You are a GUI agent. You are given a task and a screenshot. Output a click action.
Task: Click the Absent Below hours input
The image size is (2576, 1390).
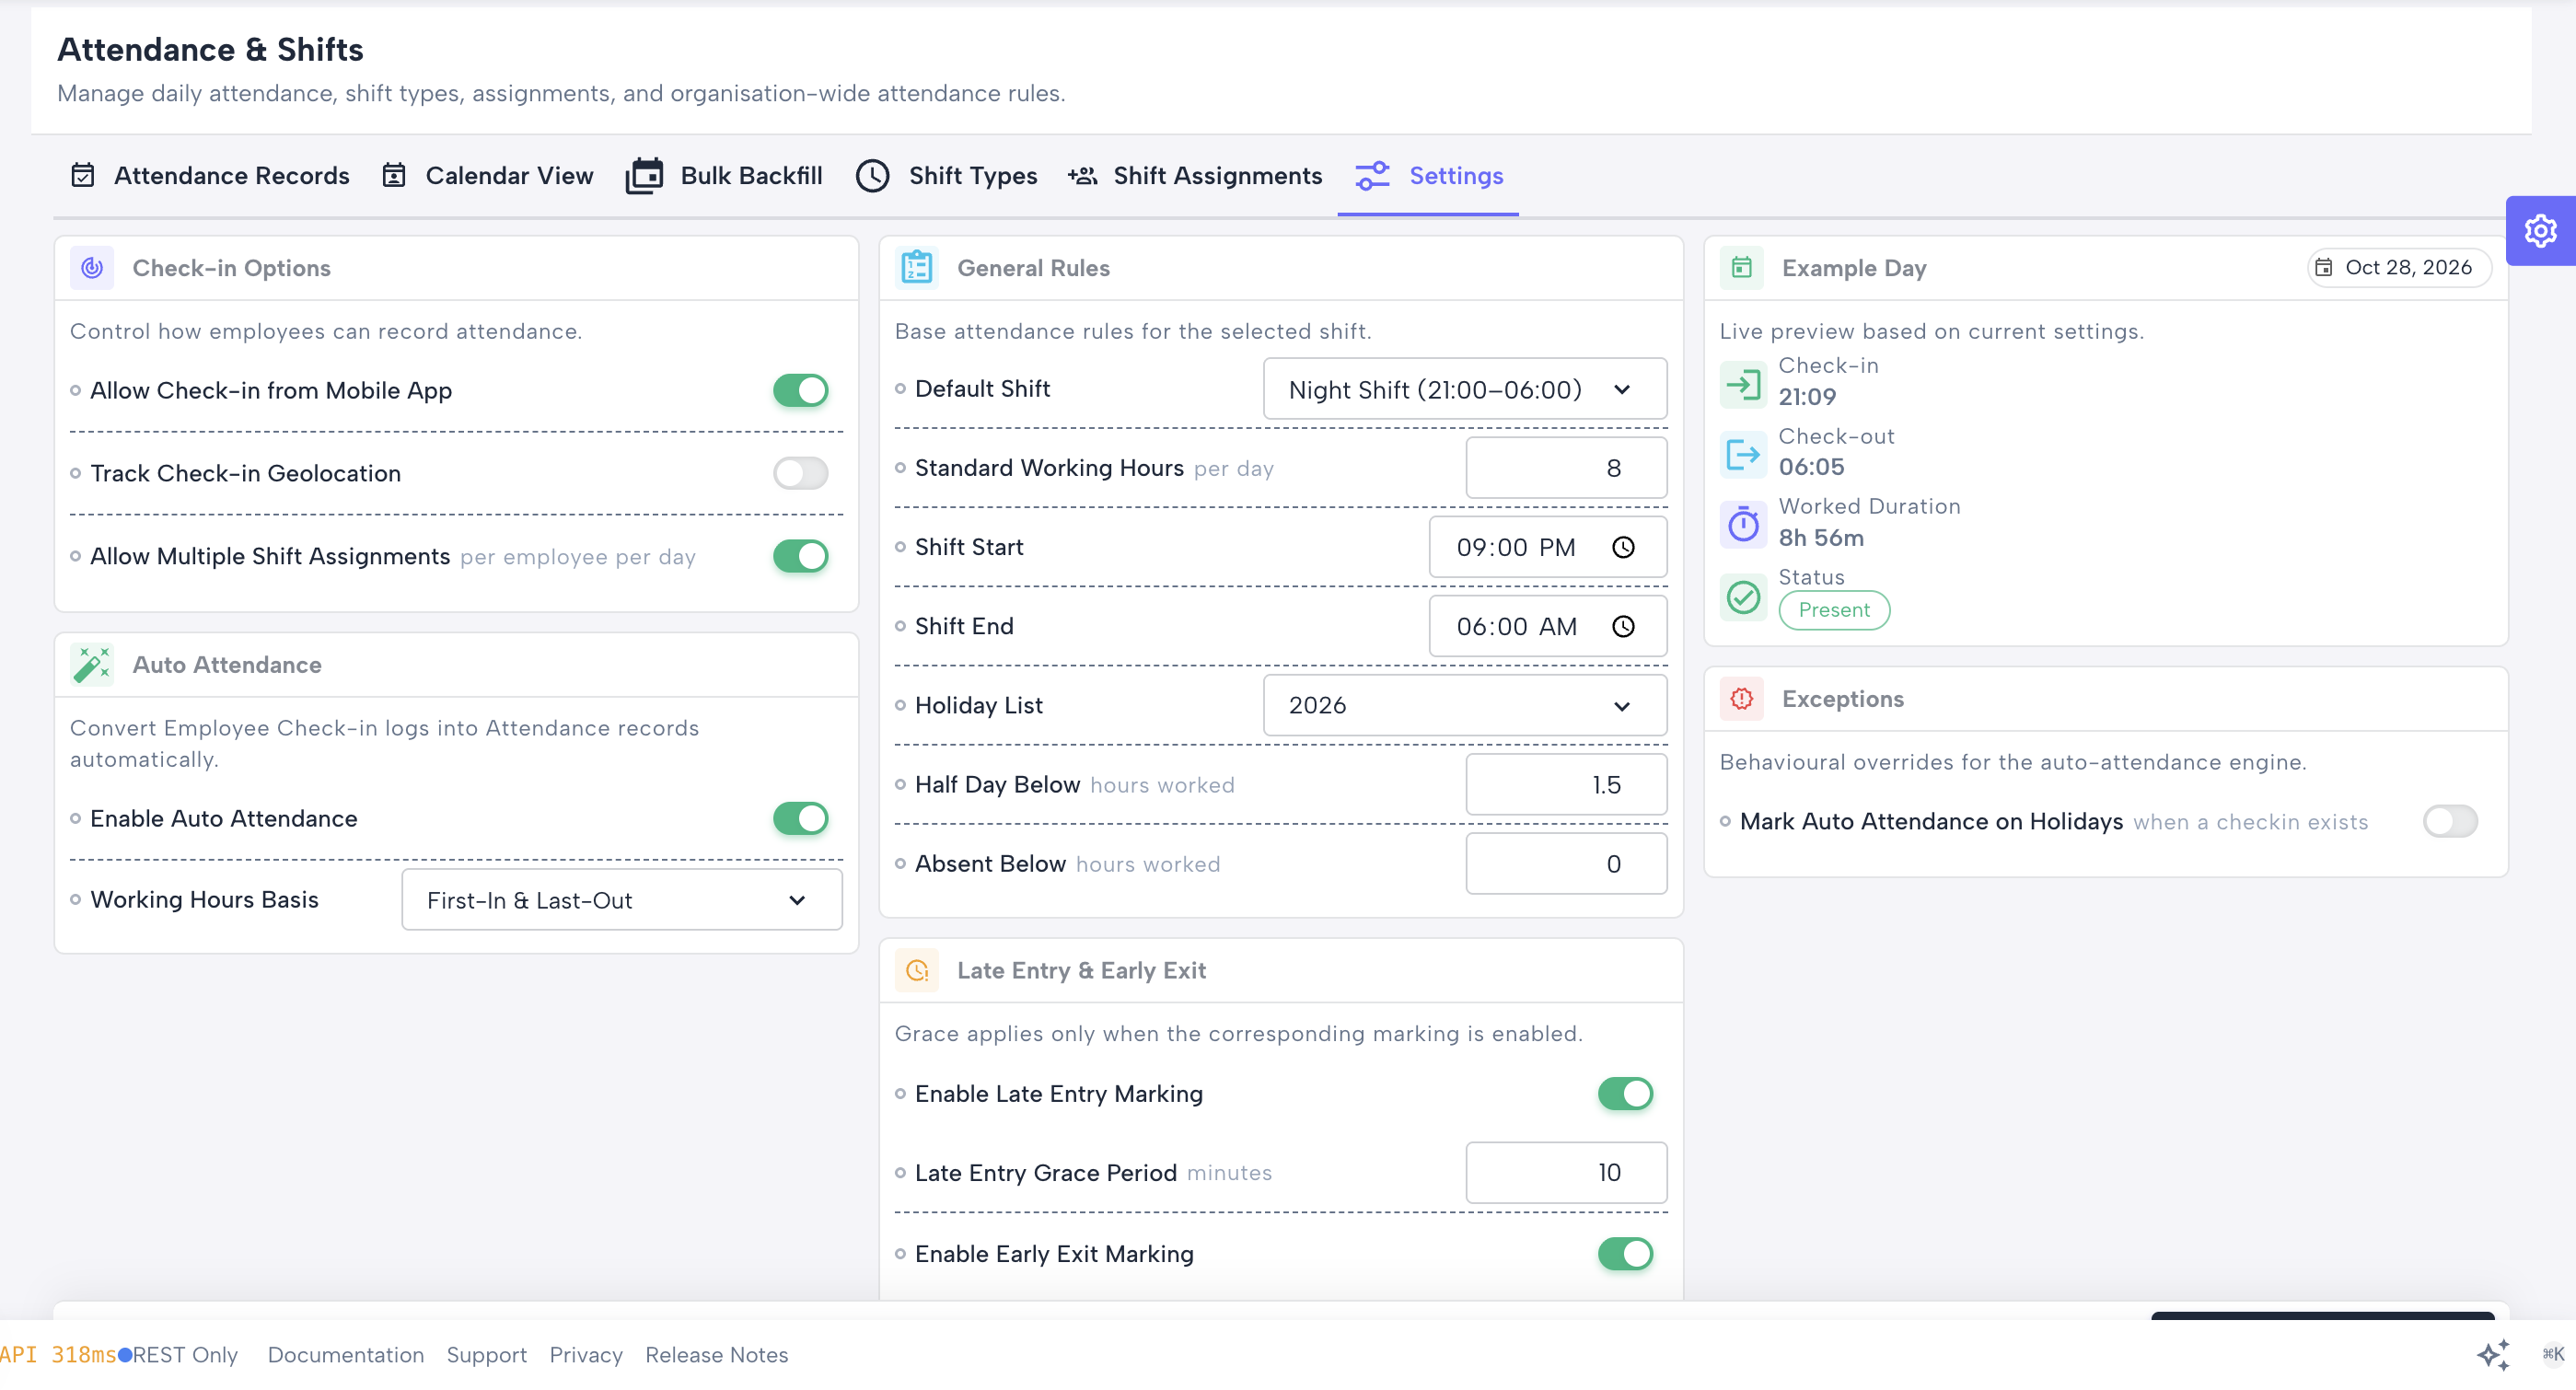(1567, 864)
